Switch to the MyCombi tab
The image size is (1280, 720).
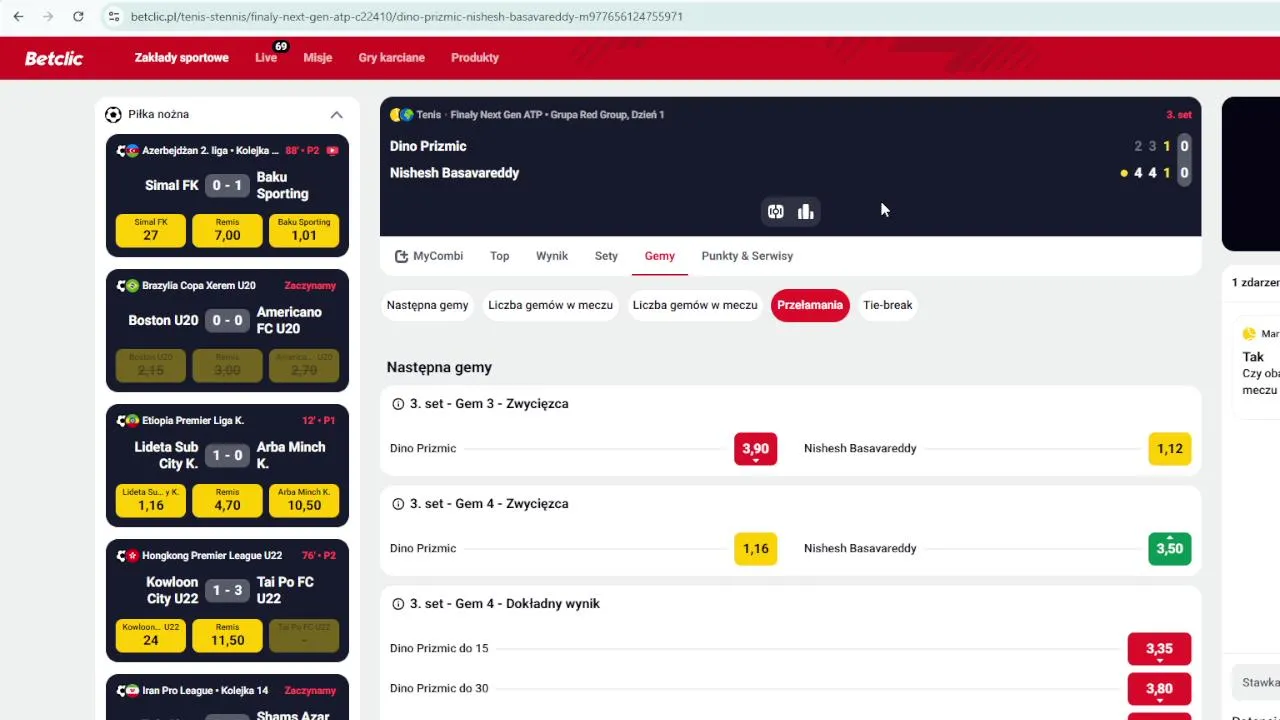pos(429,256)
